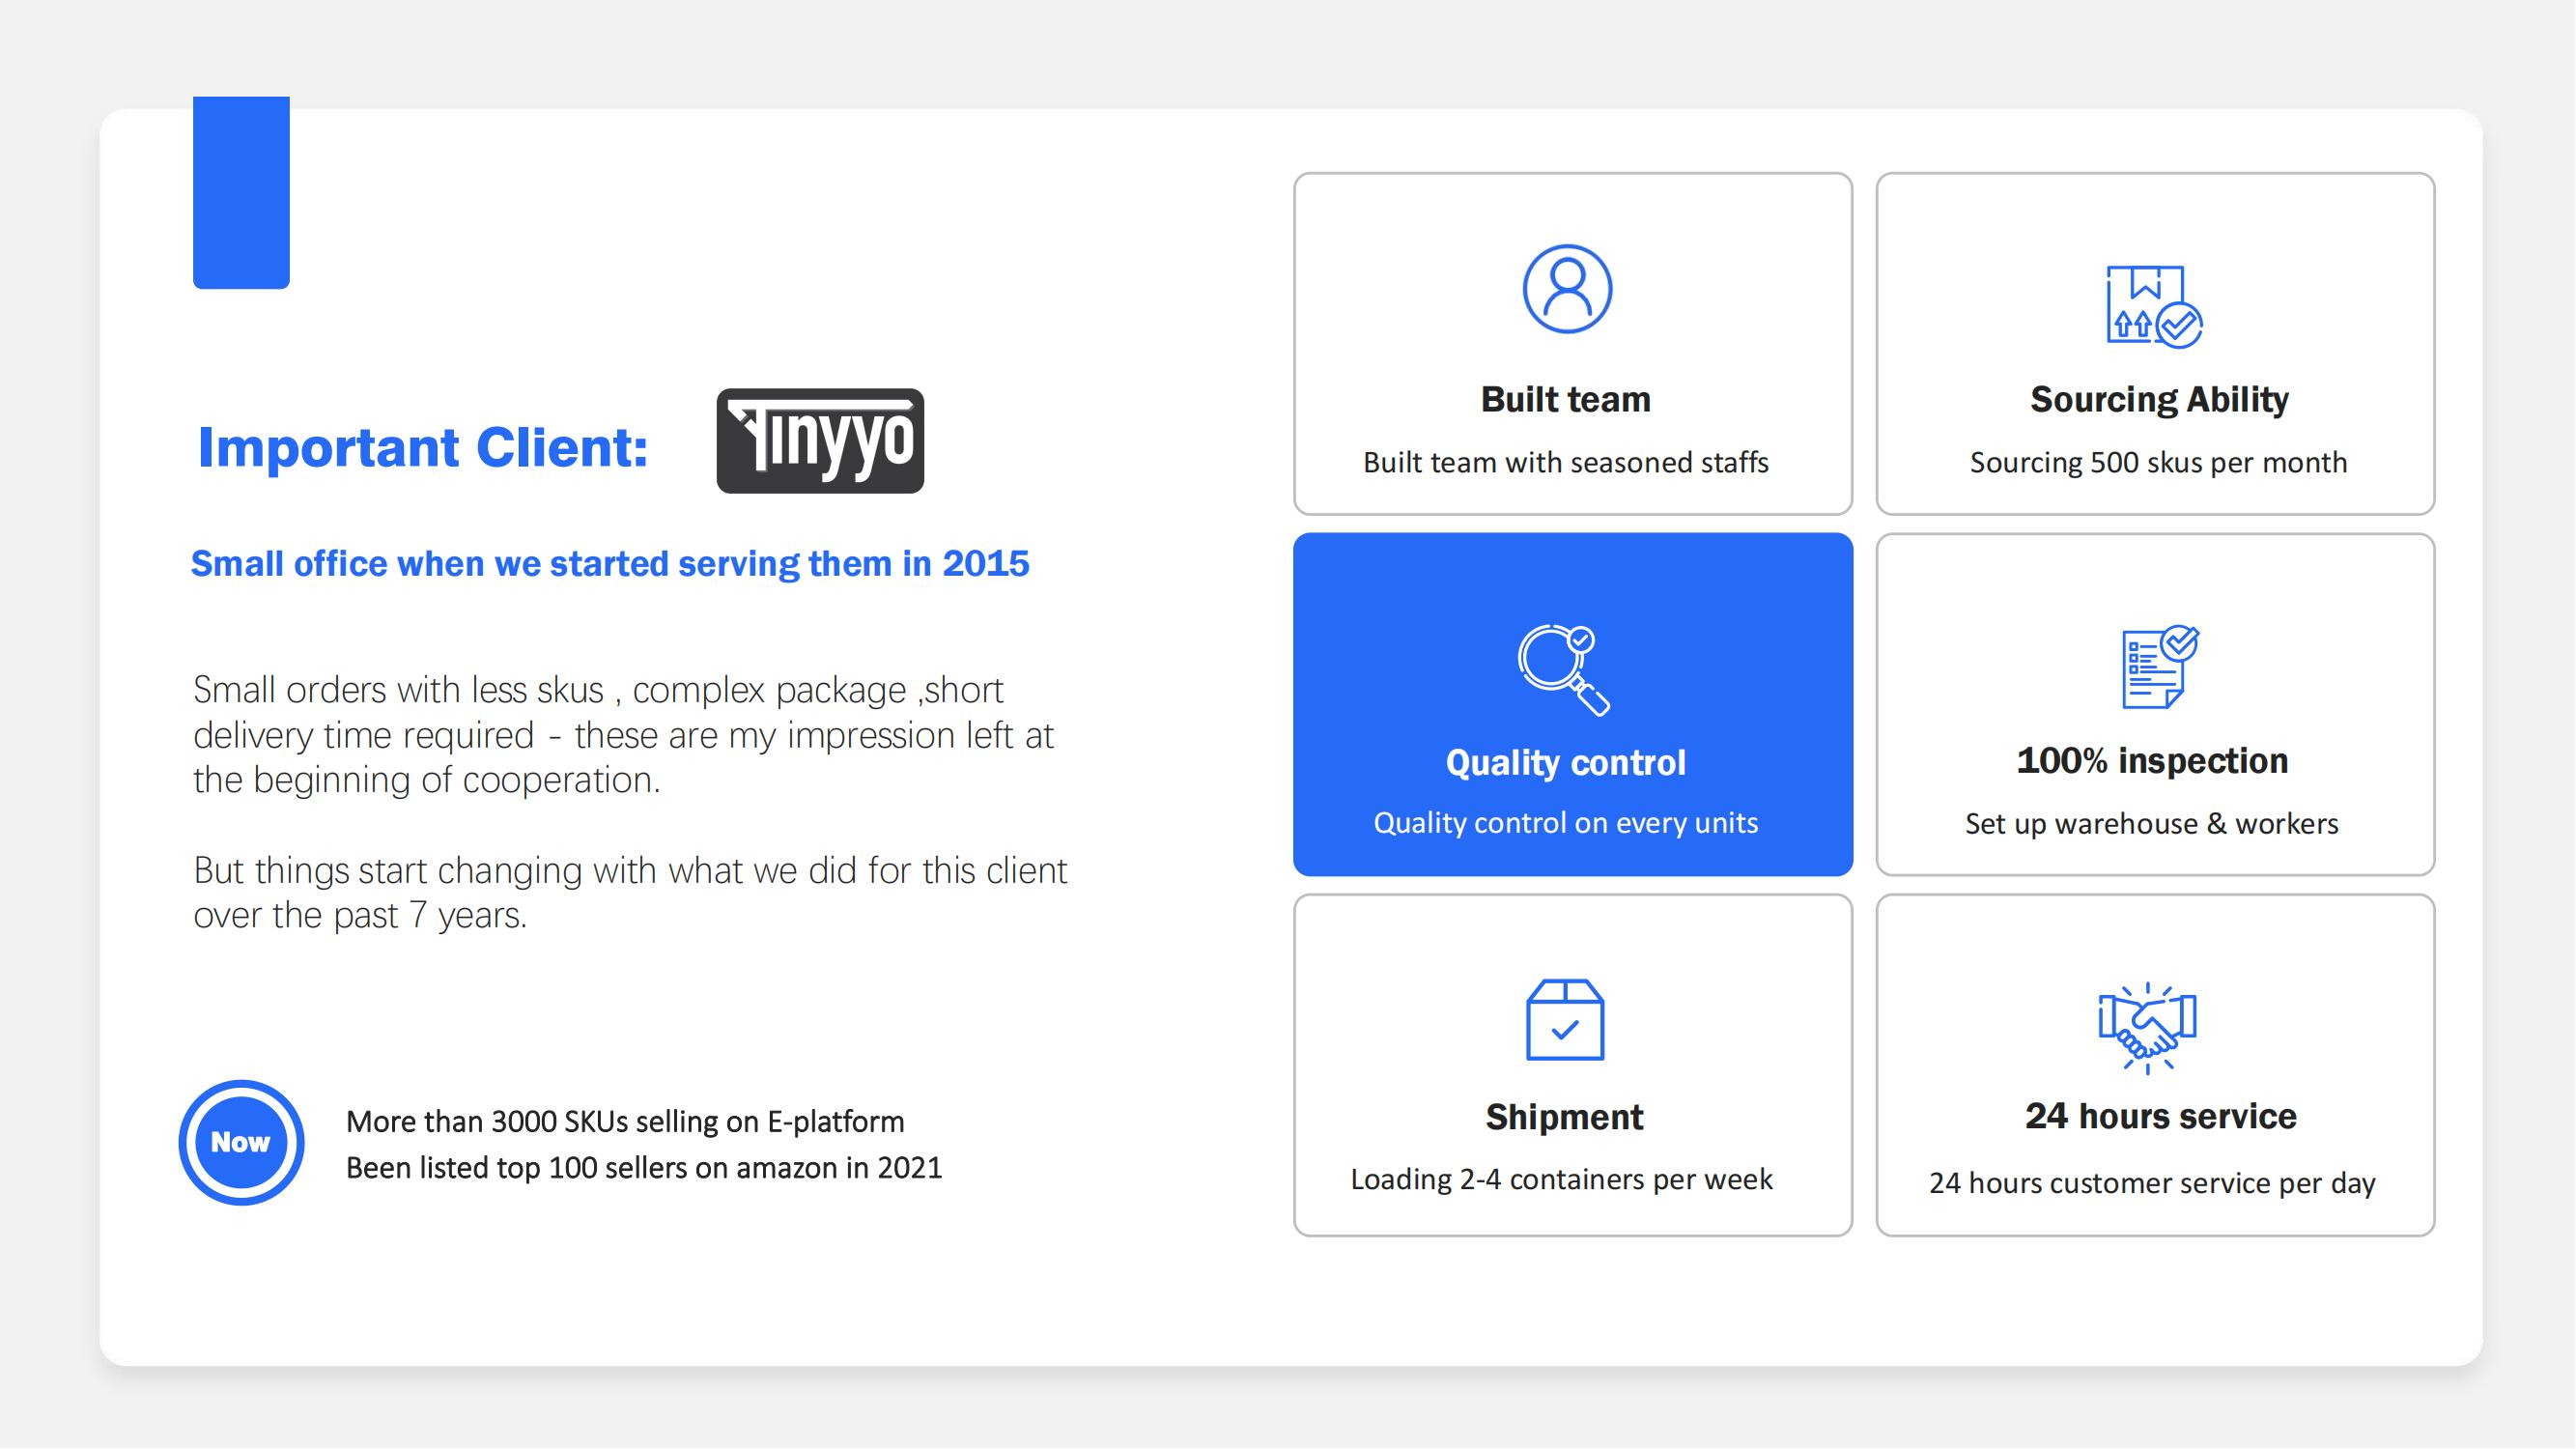Click the circular blue Now badge
The height and width of the screenshot is (1449, 2576).
click(x=241, y=1142)
